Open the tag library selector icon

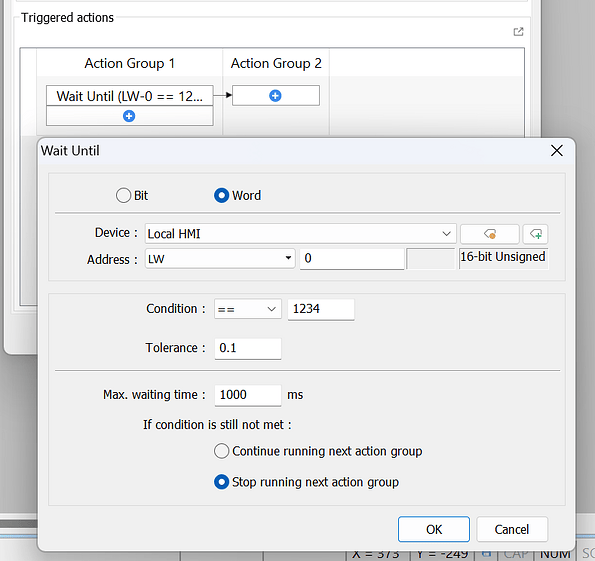tap(490, 234)
